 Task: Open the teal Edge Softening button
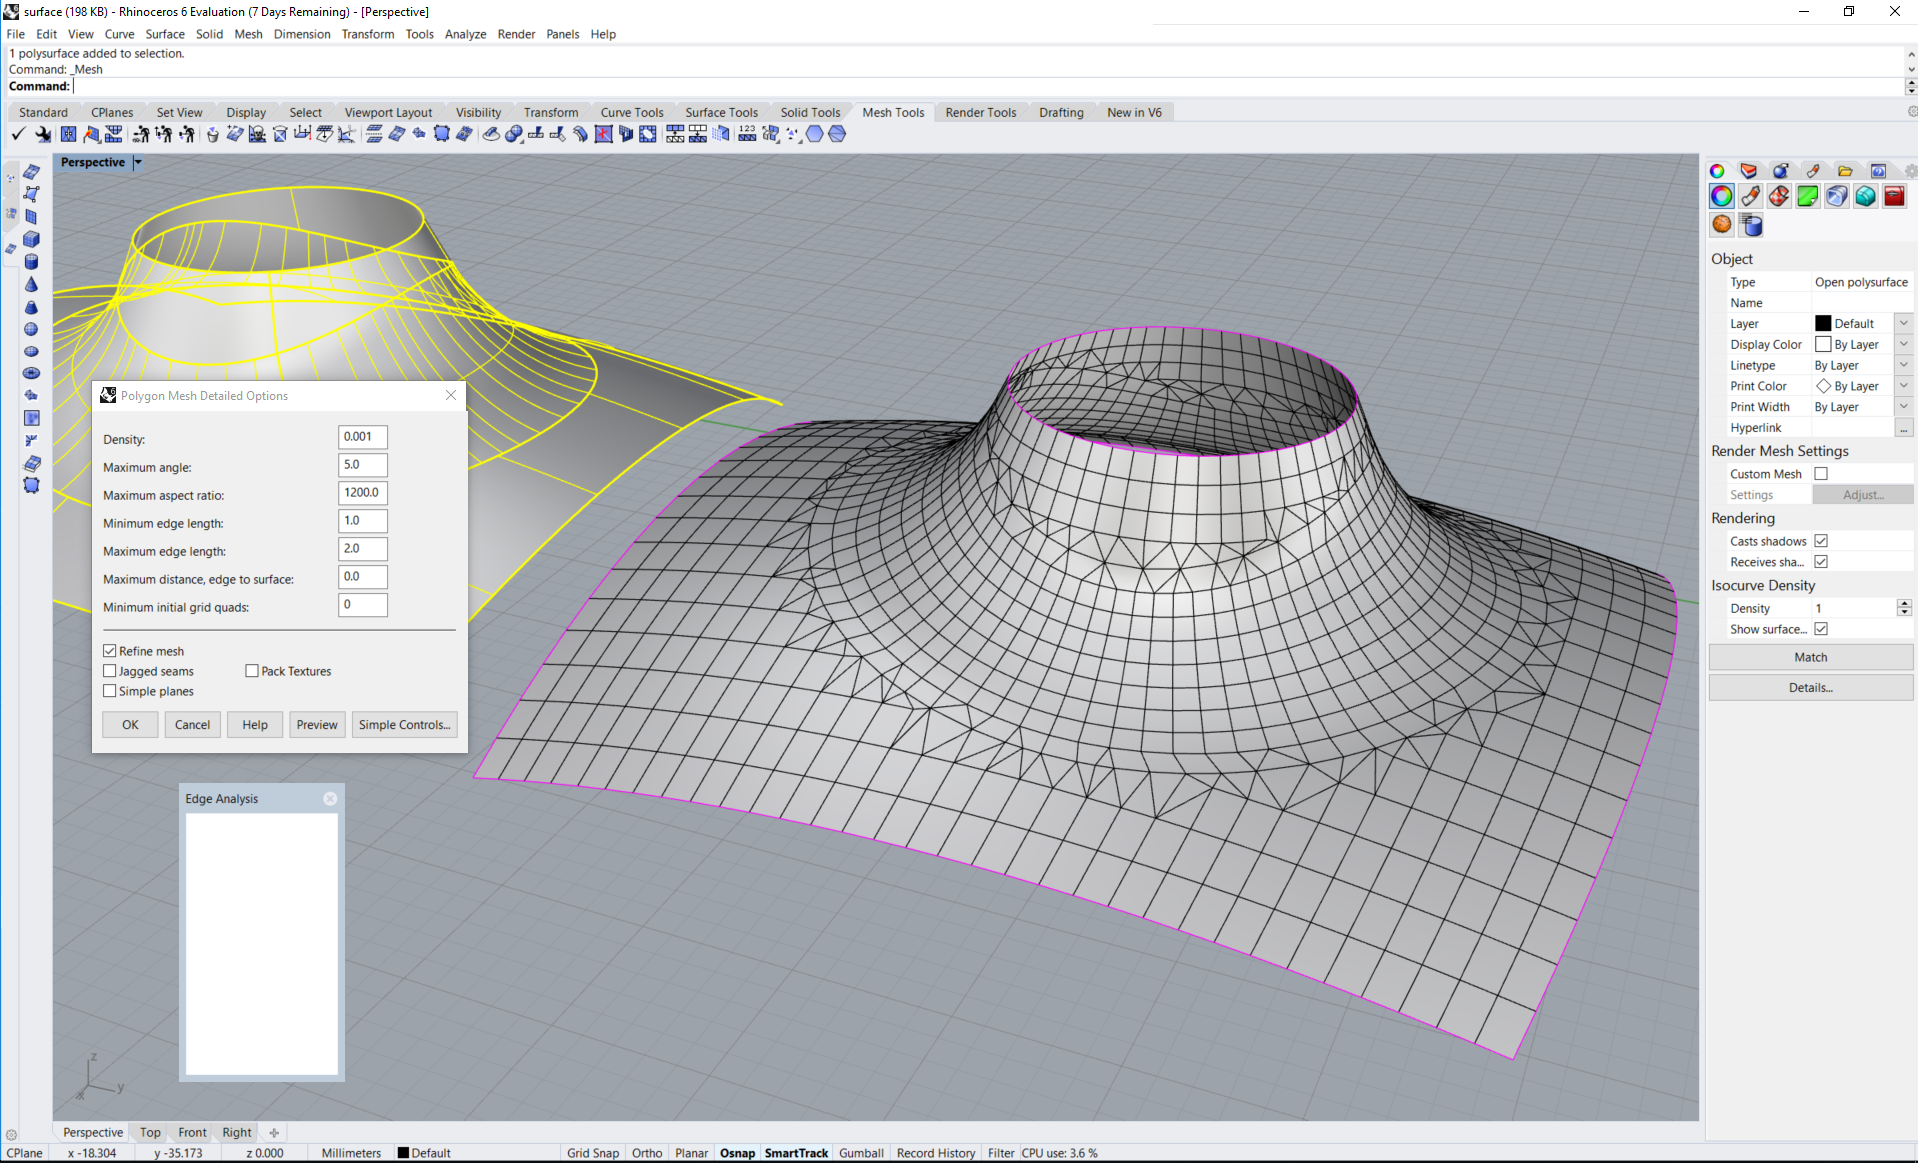tap(1866, 196)
